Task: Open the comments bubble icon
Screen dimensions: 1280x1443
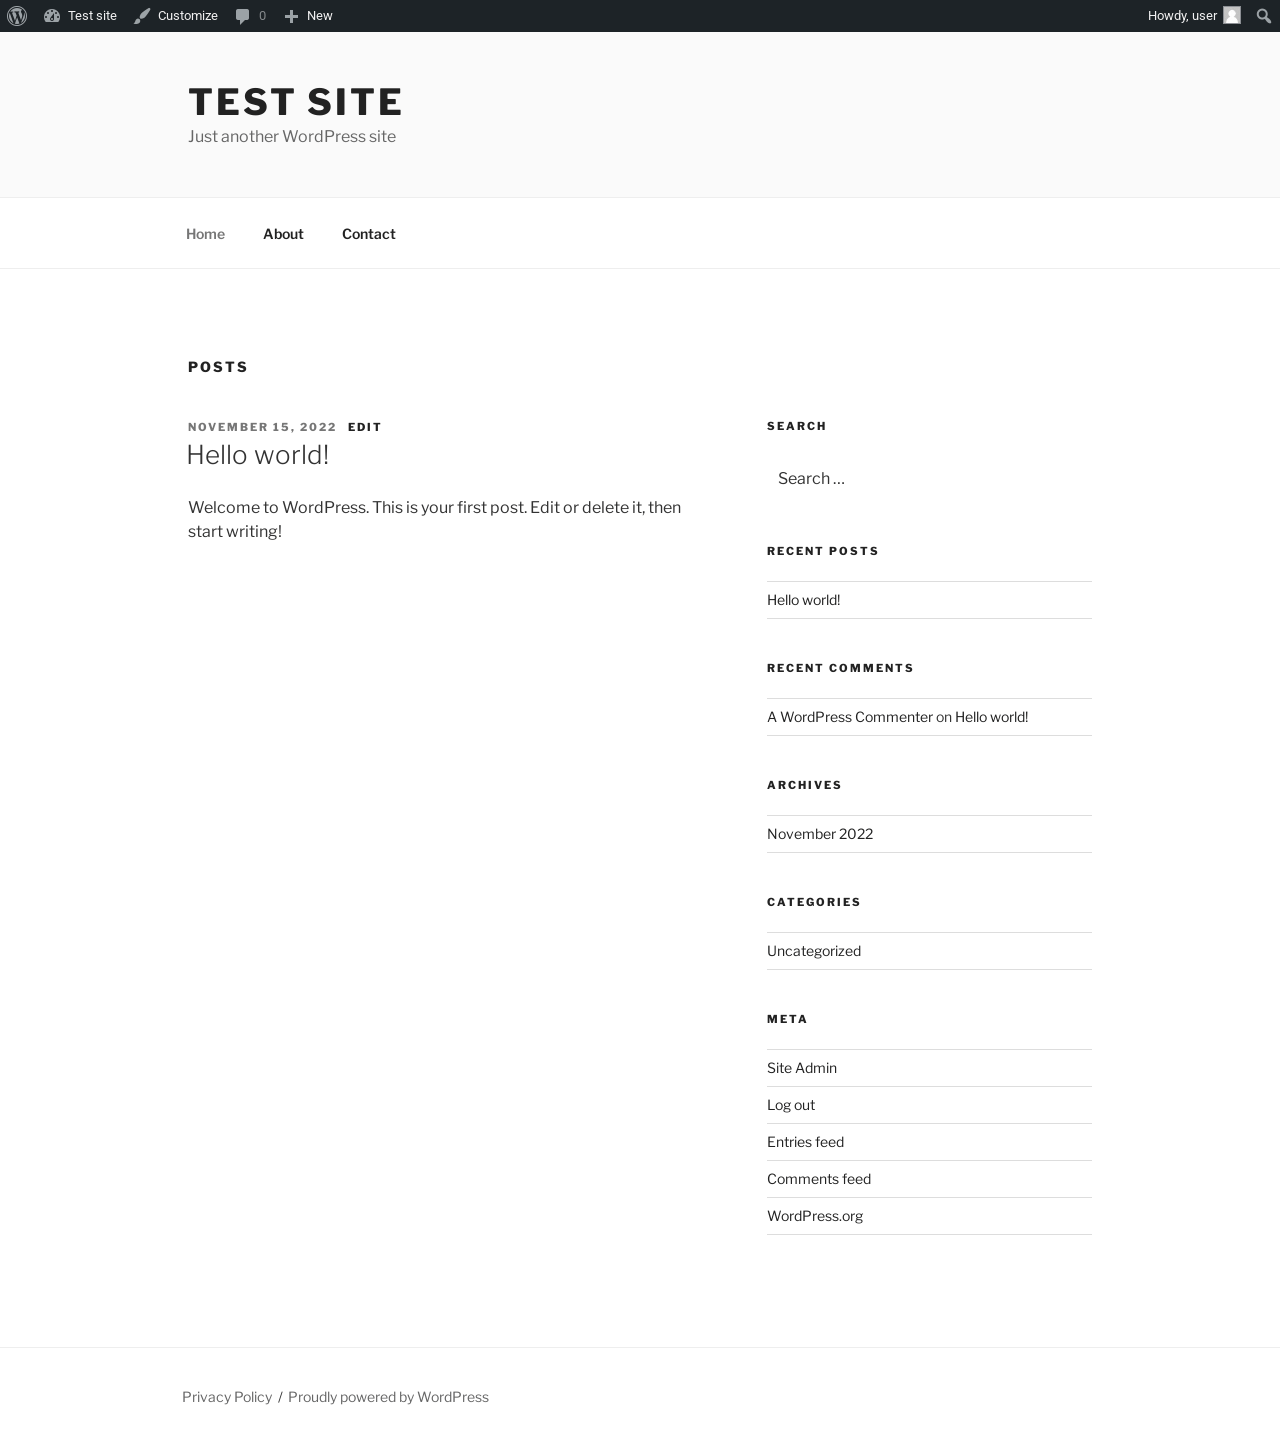Action: click(242, 16)
